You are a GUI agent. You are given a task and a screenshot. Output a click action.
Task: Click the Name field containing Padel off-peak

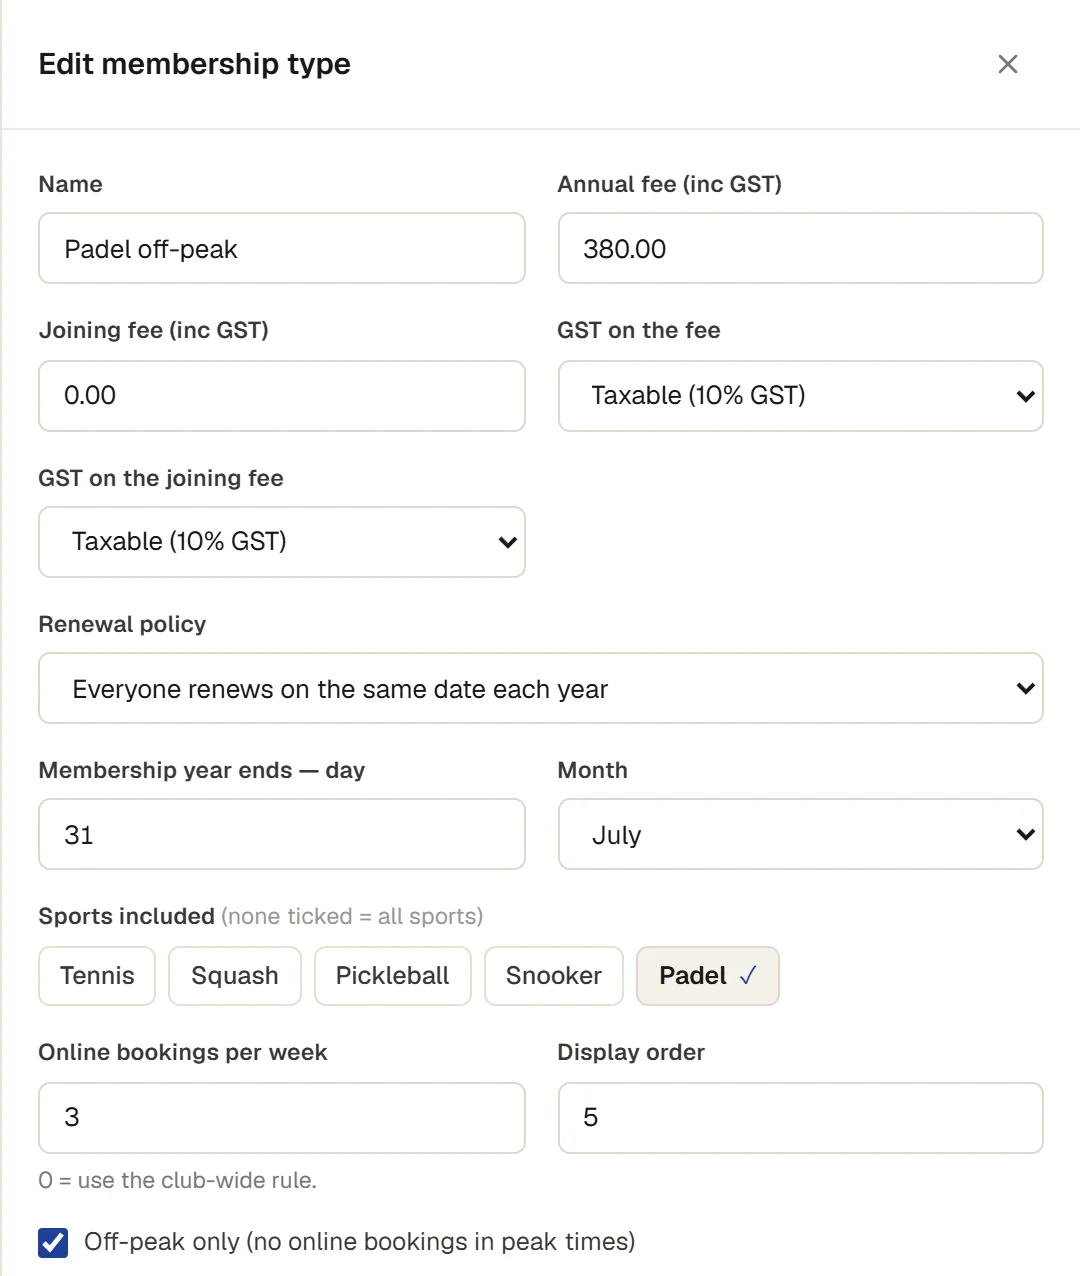(x=282, y=248)
